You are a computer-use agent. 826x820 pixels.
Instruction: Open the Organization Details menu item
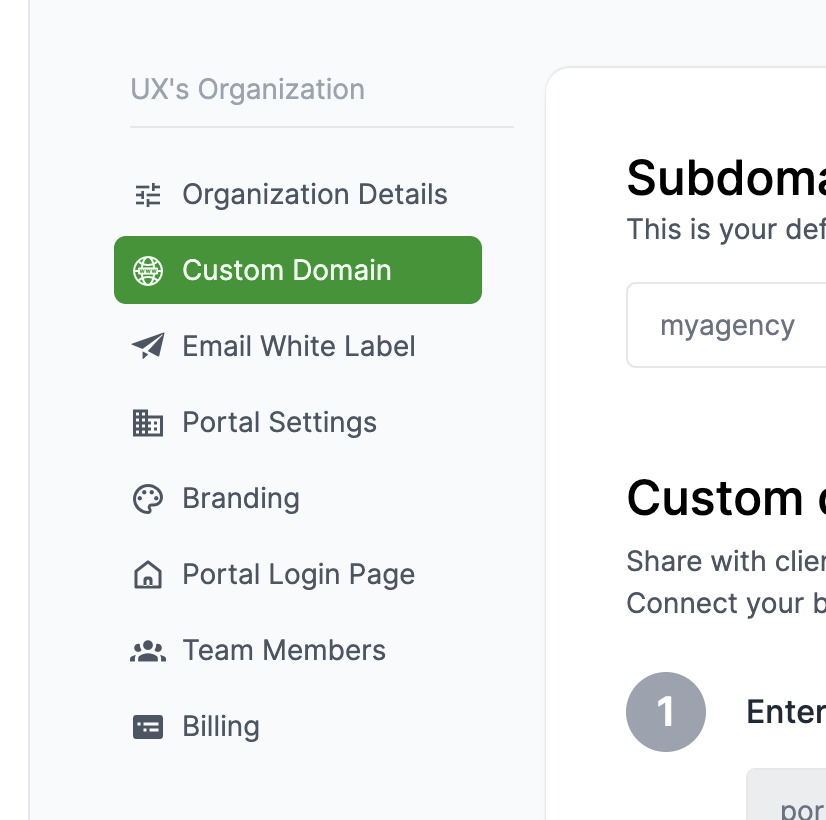314,194
